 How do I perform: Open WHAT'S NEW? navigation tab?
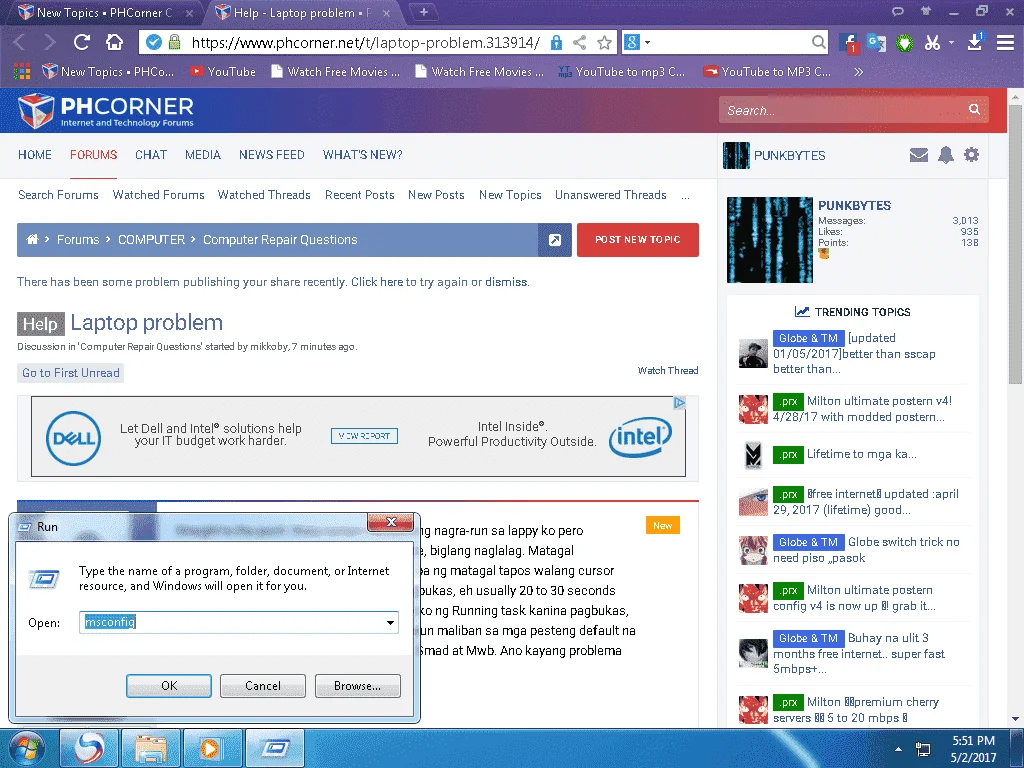[362, 155]
